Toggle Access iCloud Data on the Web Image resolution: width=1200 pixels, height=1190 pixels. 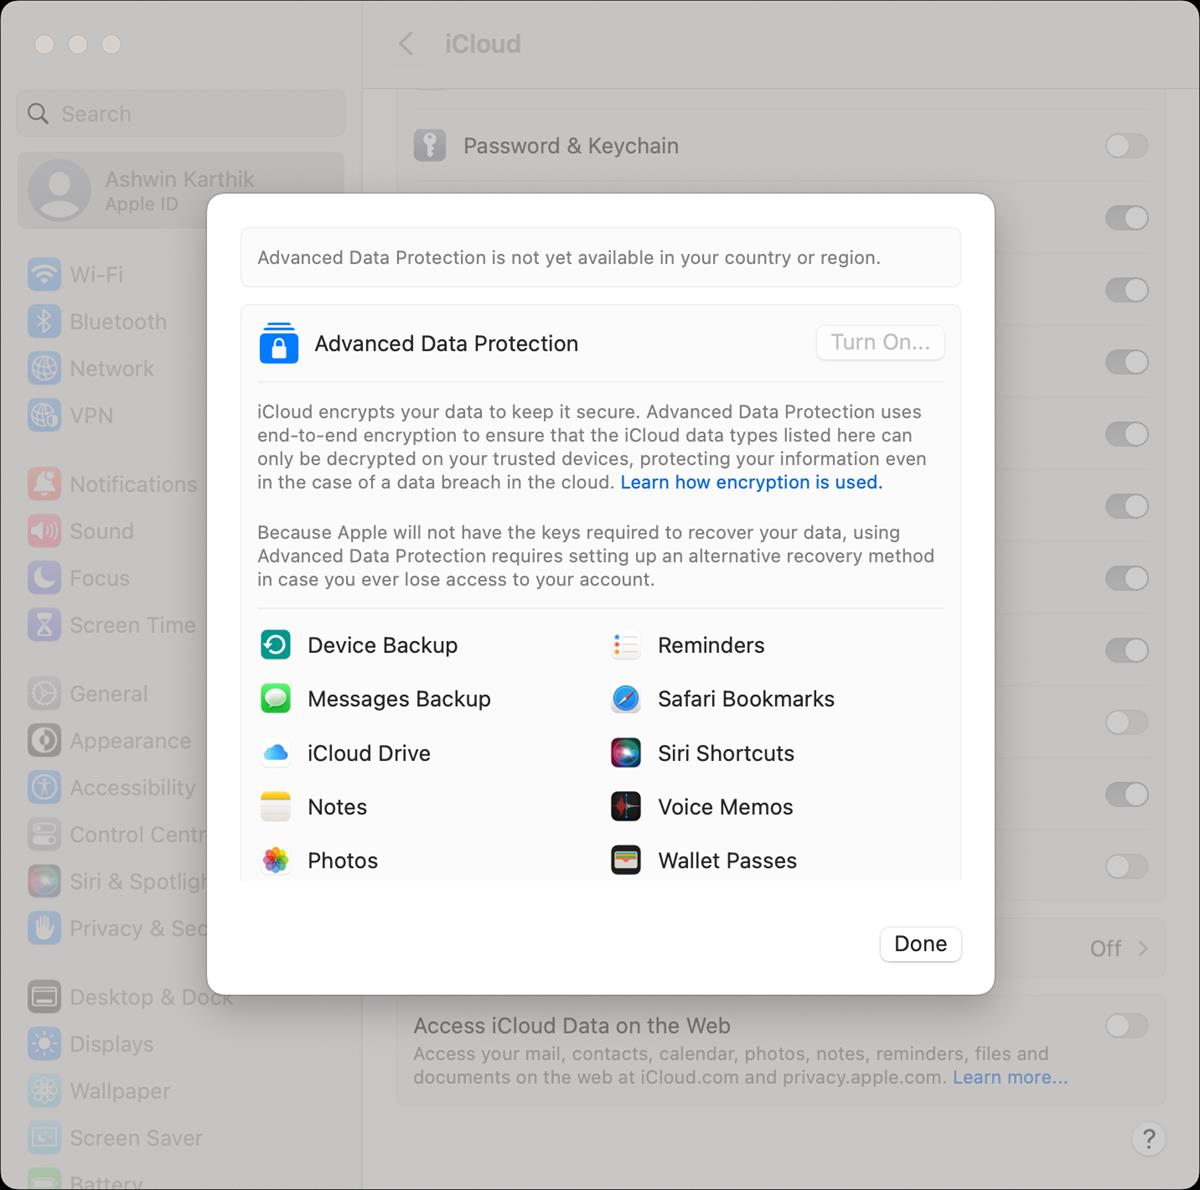coord(1126,1026)
